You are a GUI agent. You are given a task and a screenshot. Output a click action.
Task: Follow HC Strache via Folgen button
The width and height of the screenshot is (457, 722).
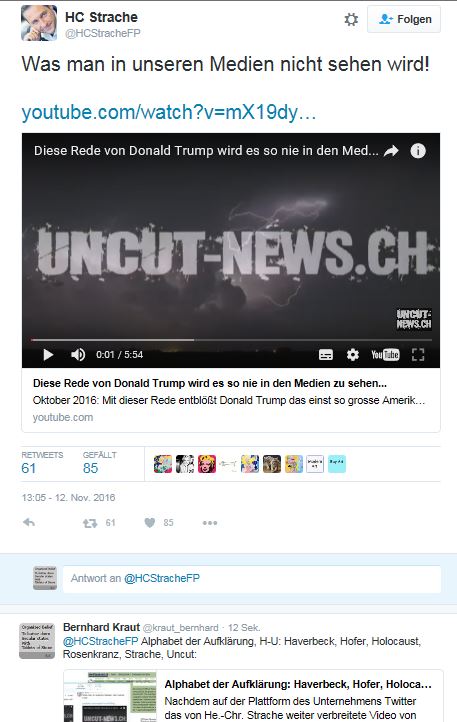click(x=404, y=19)
